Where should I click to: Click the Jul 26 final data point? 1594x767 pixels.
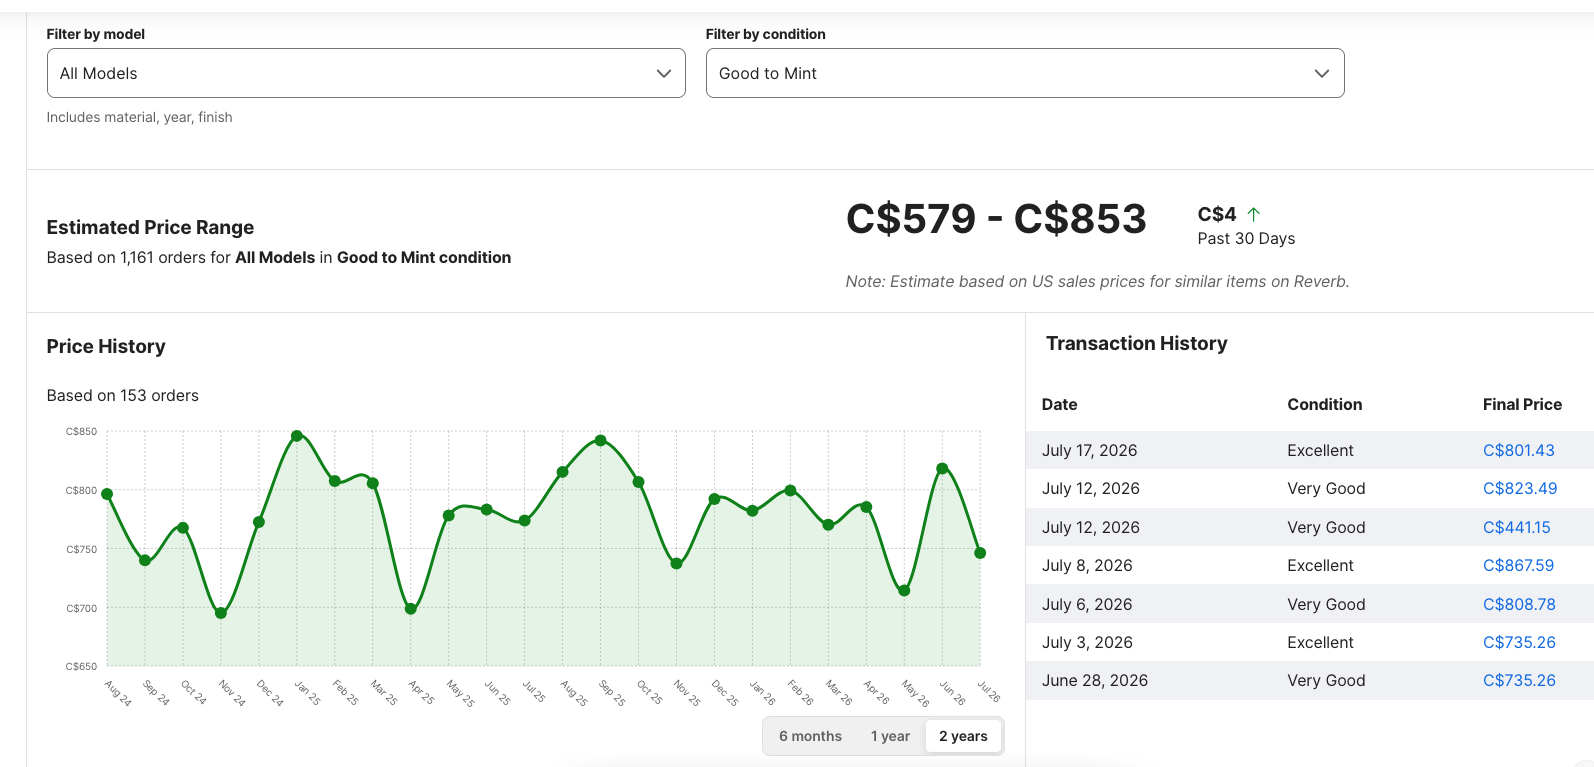980,553
